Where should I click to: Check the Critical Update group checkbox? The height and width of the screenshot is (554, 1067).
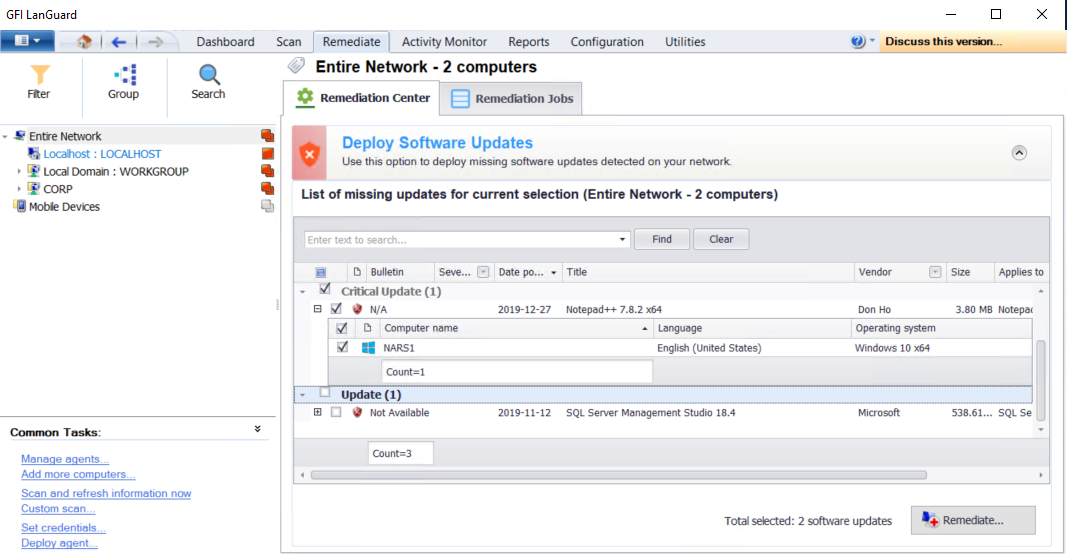[x=325, y=289]
